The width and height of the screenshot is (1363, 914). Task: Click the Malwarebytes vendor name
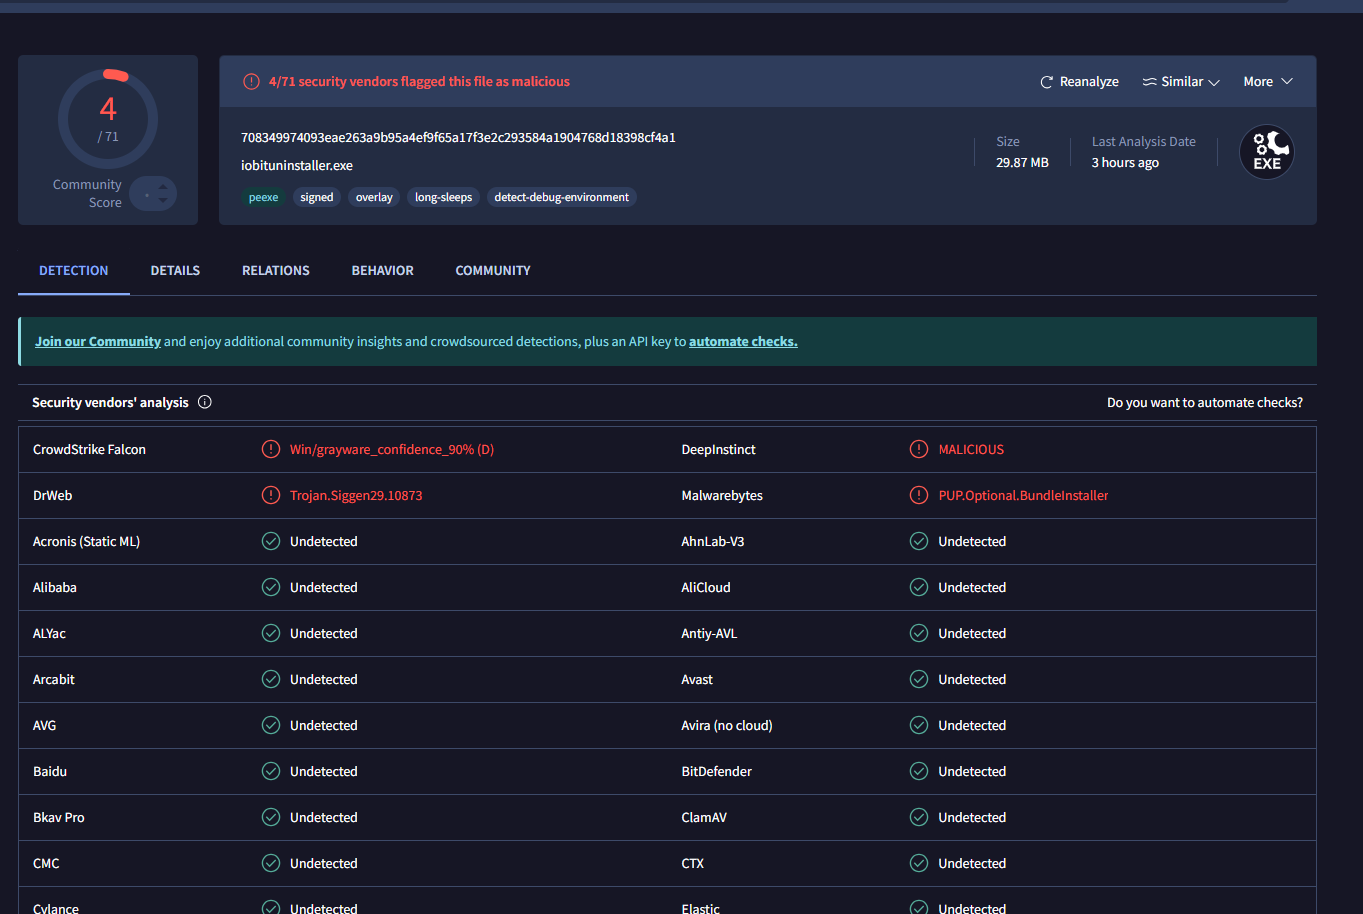click(722, 496)
